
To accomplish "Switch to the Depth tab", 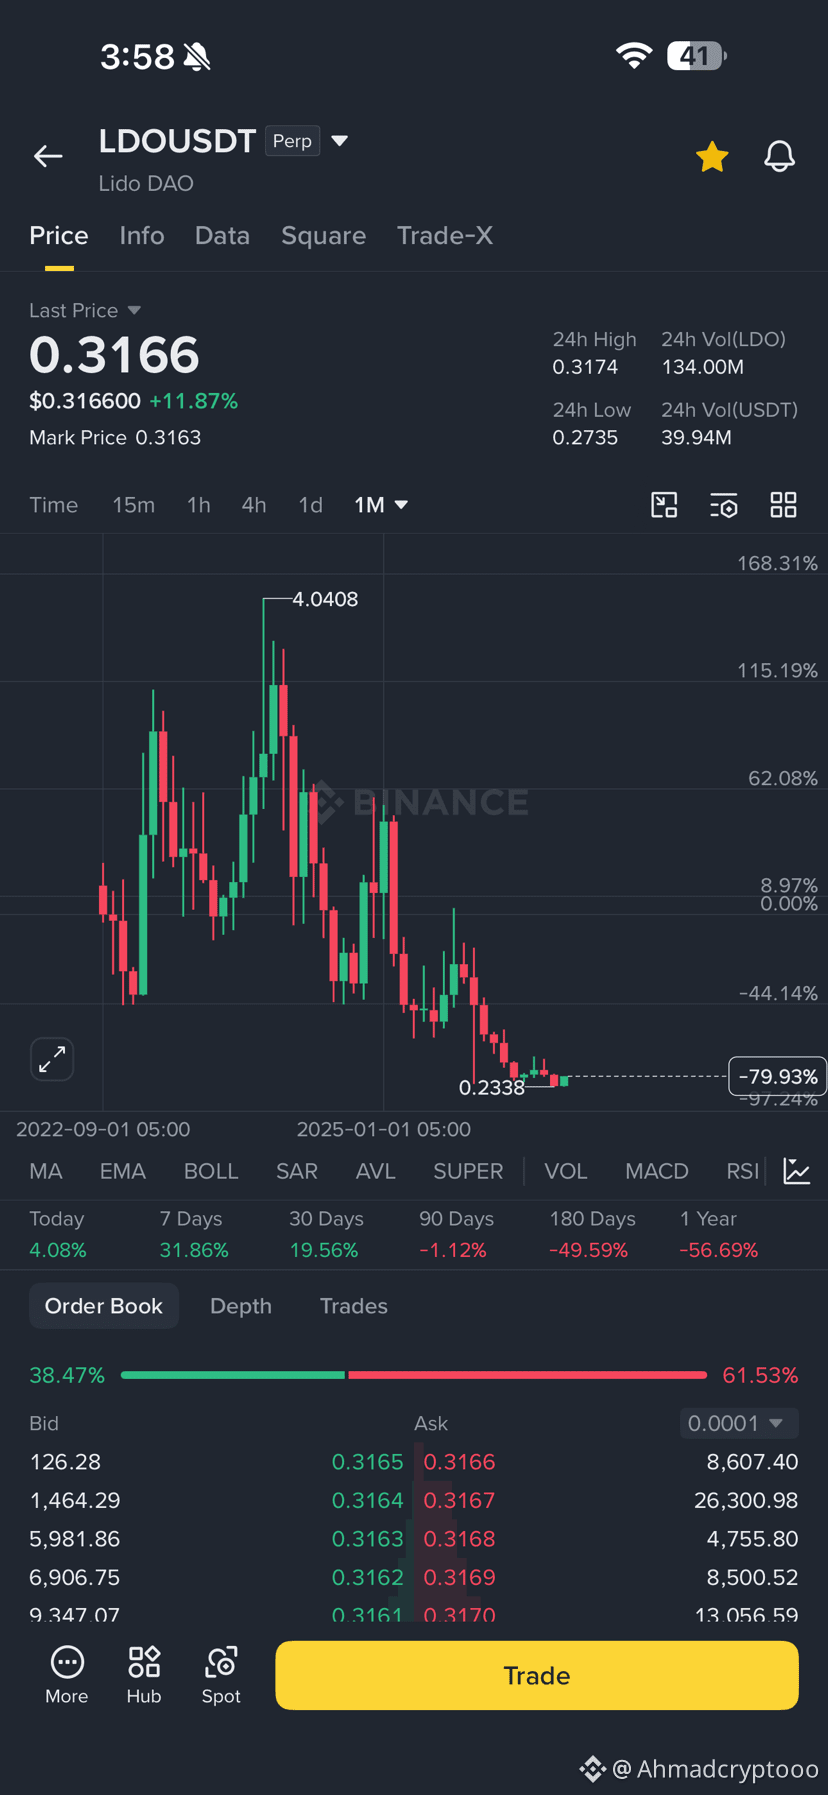I will [241, 1306].
